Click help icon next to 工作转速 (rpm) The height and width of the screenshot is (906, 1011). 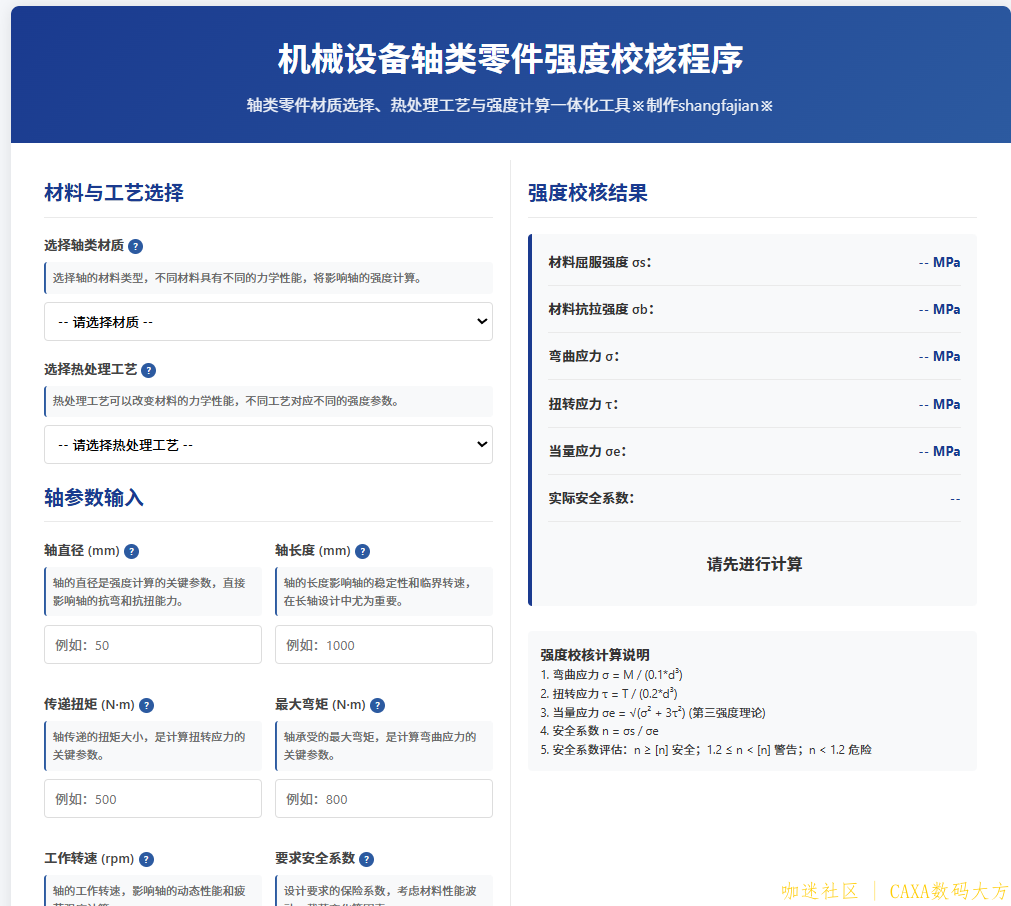point(146,859)
